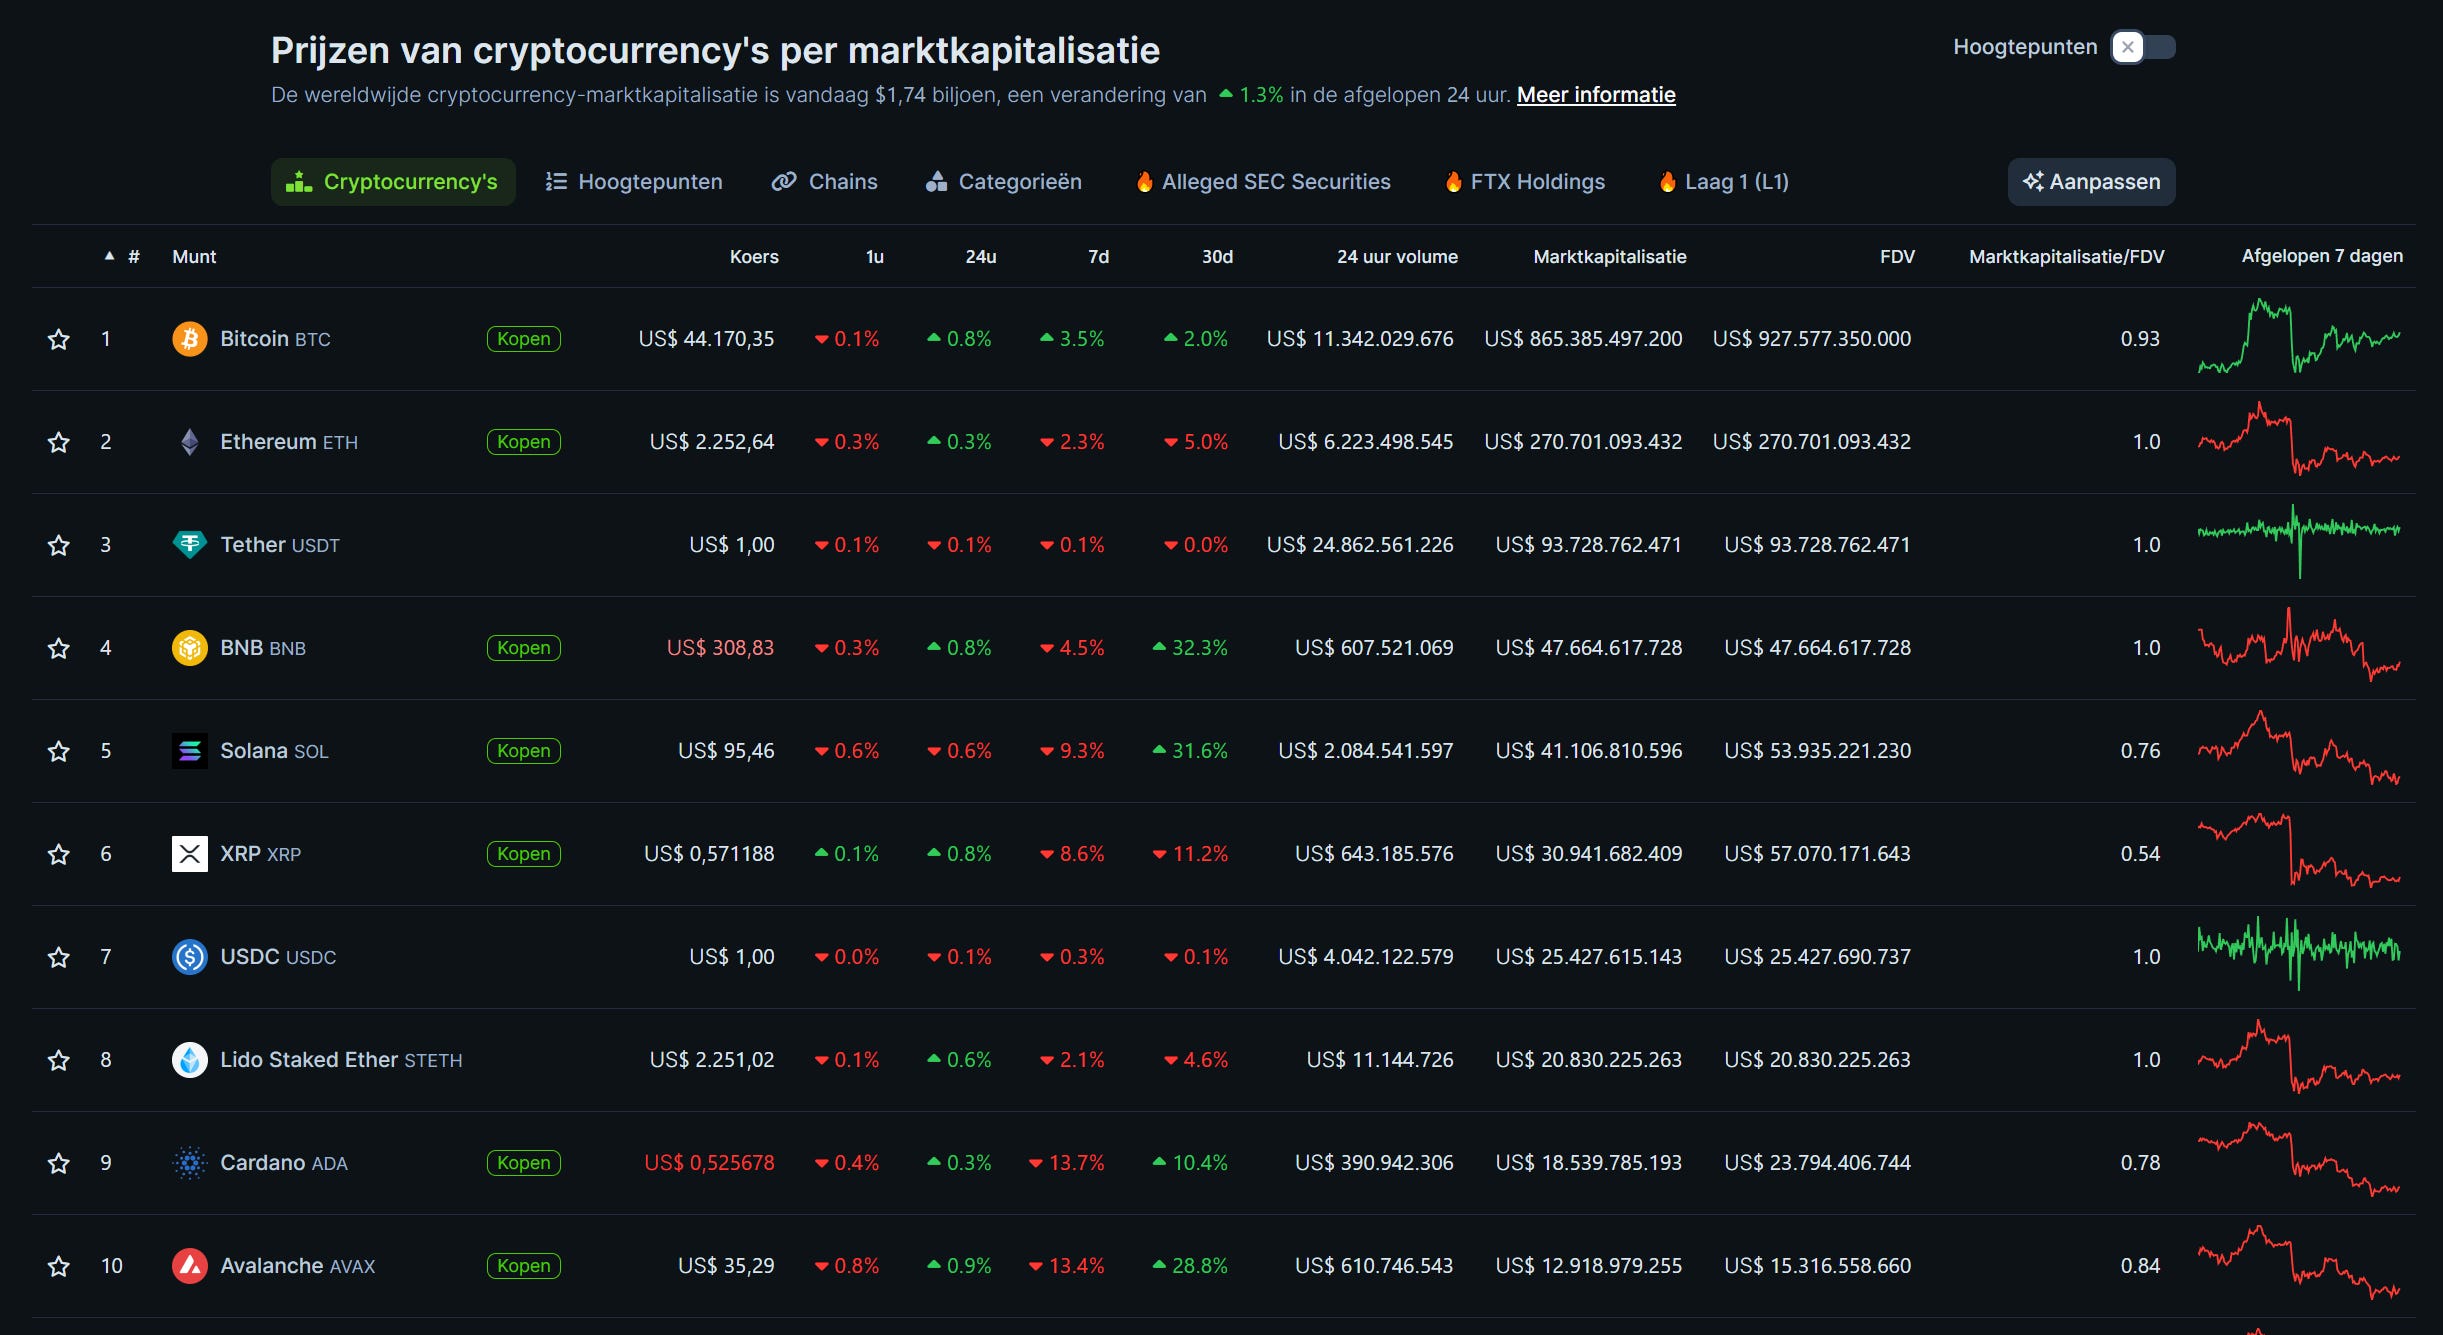The height and width of the screenshot is (1335, 2443).
Task: Click the Categorieën category icon
Action: pyautogui.click(x=936, y=181)
